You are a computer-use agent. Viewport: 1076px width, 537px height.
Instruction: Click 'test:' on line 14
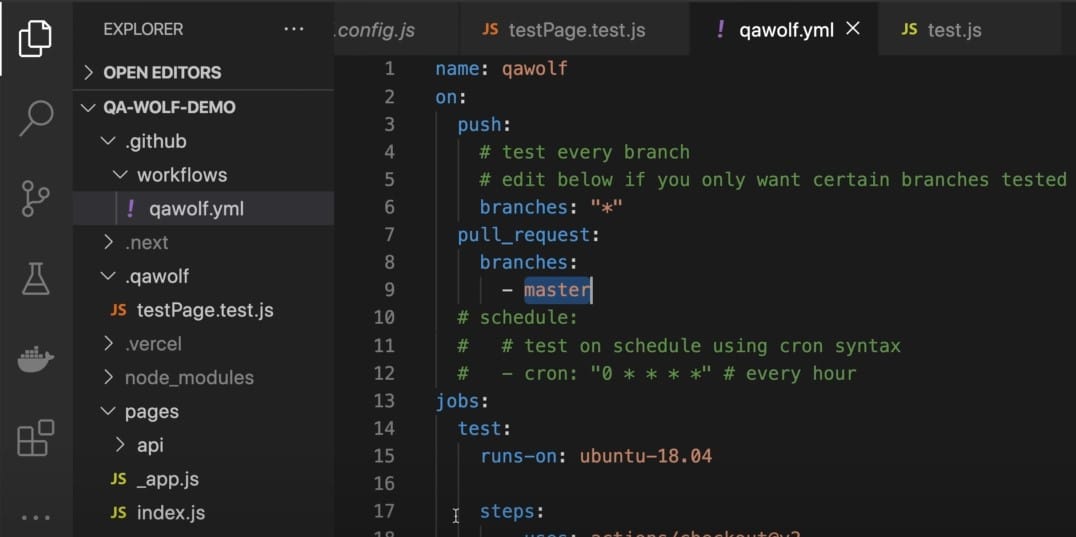pos(484,429)
